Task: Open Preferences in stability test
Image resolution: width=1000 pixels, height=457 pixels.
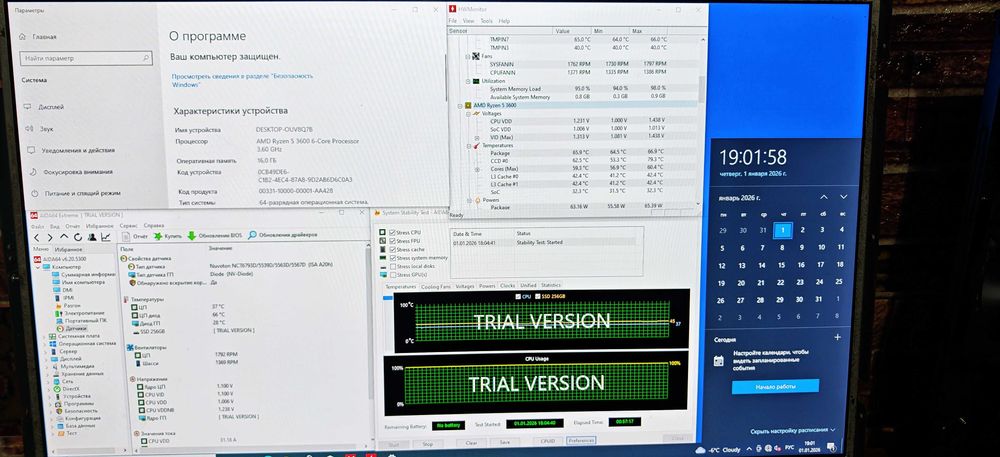Action: 580,440
